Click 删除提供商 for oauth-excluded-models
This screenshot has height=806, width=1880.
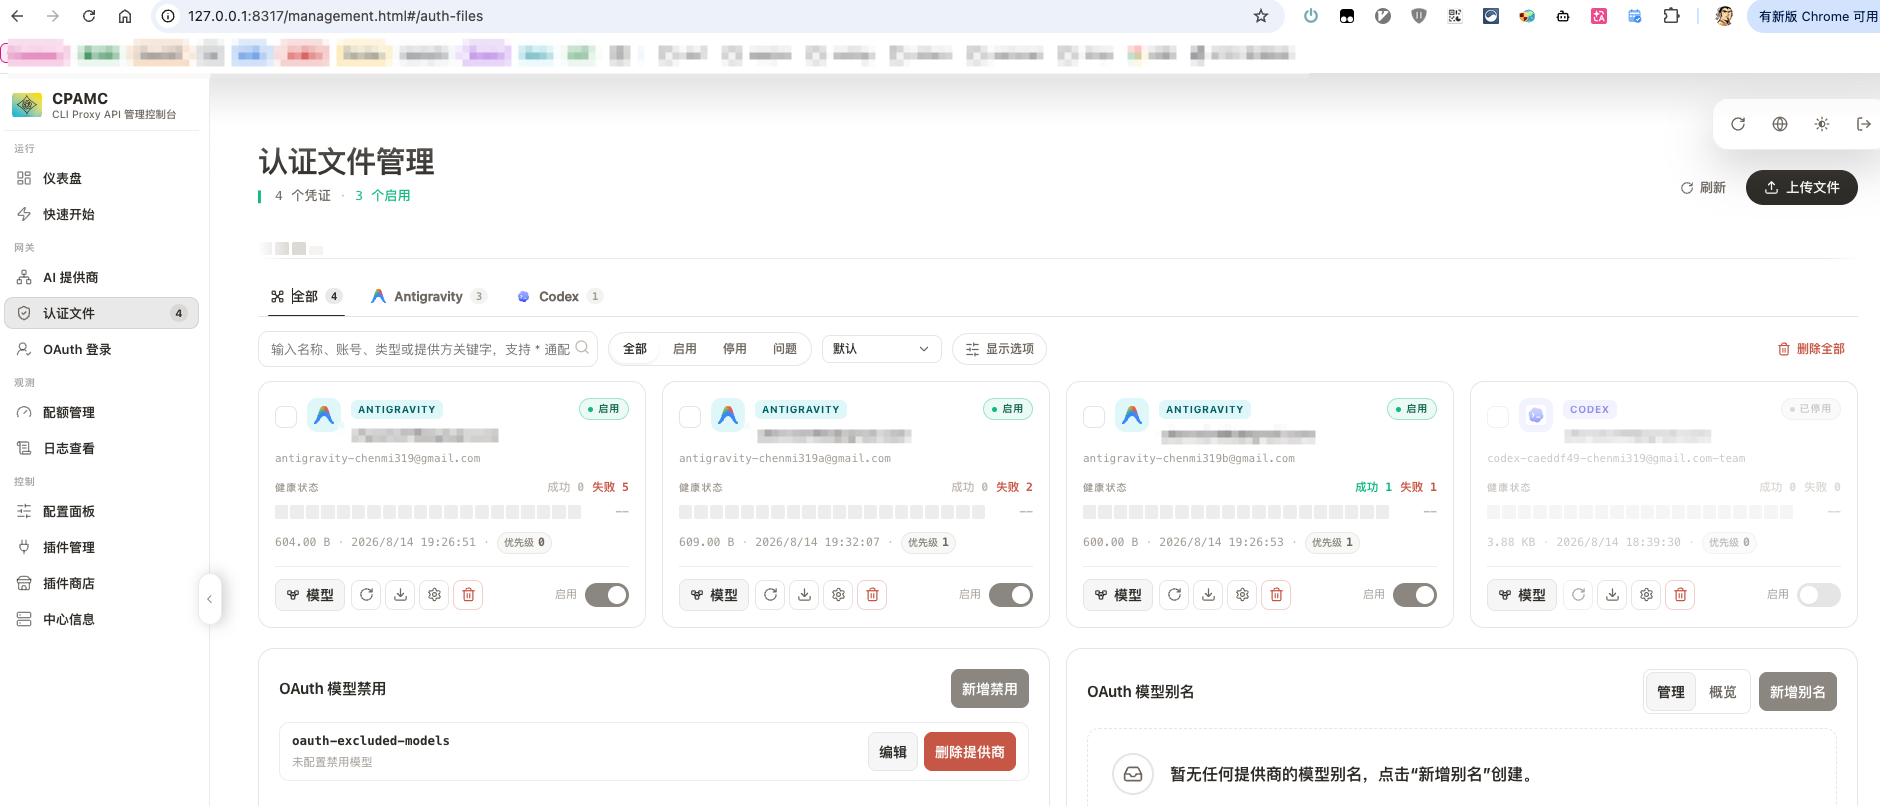(x=969, y=752)
